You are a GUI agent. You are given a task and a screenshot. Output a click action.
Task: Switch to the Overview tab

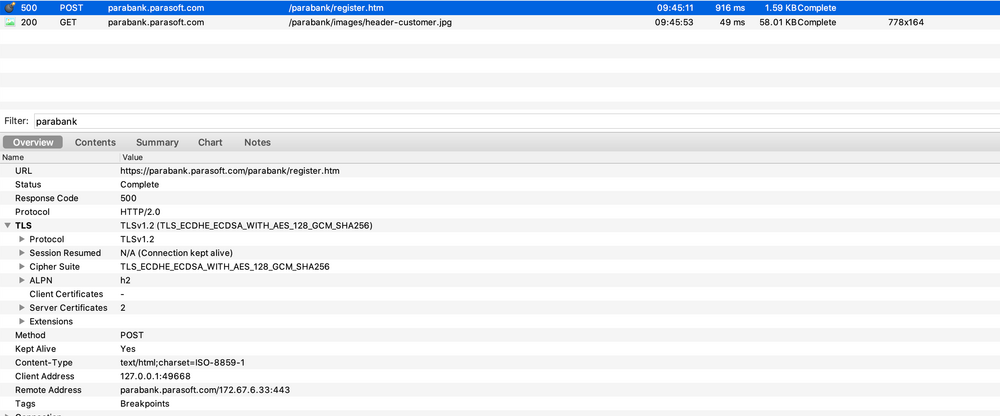click(x=33, y=142)
